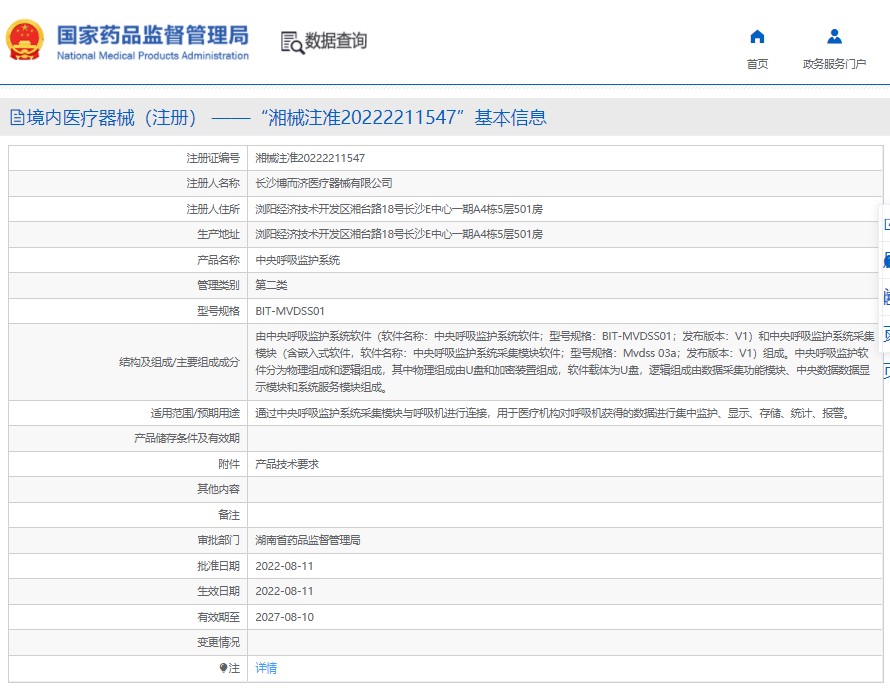This screenshot has width=890, height=691.
Task: Click the 管理类别 row label
Action: (x=219, y=285)
